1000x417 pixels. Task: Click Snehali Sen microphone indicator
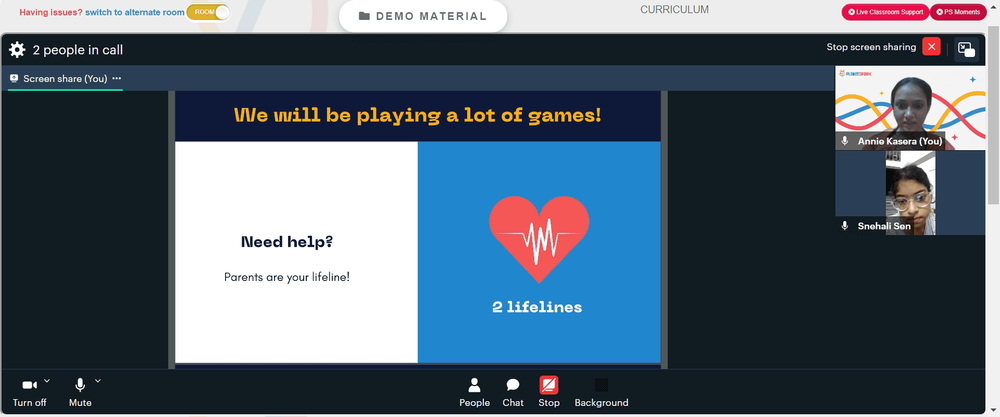tap(845, 226)
